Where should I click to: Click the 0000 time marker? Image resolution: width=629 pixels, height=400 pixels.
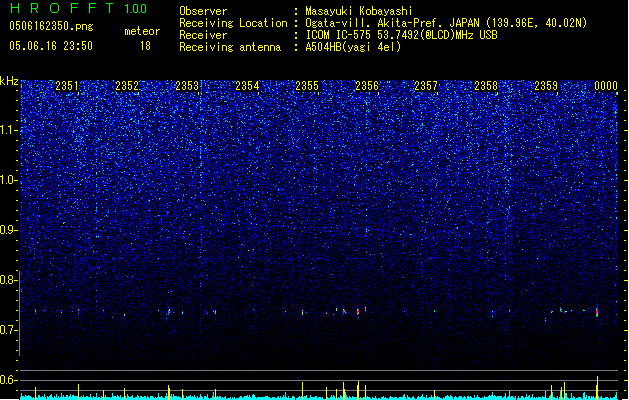[x=606, y=86]
